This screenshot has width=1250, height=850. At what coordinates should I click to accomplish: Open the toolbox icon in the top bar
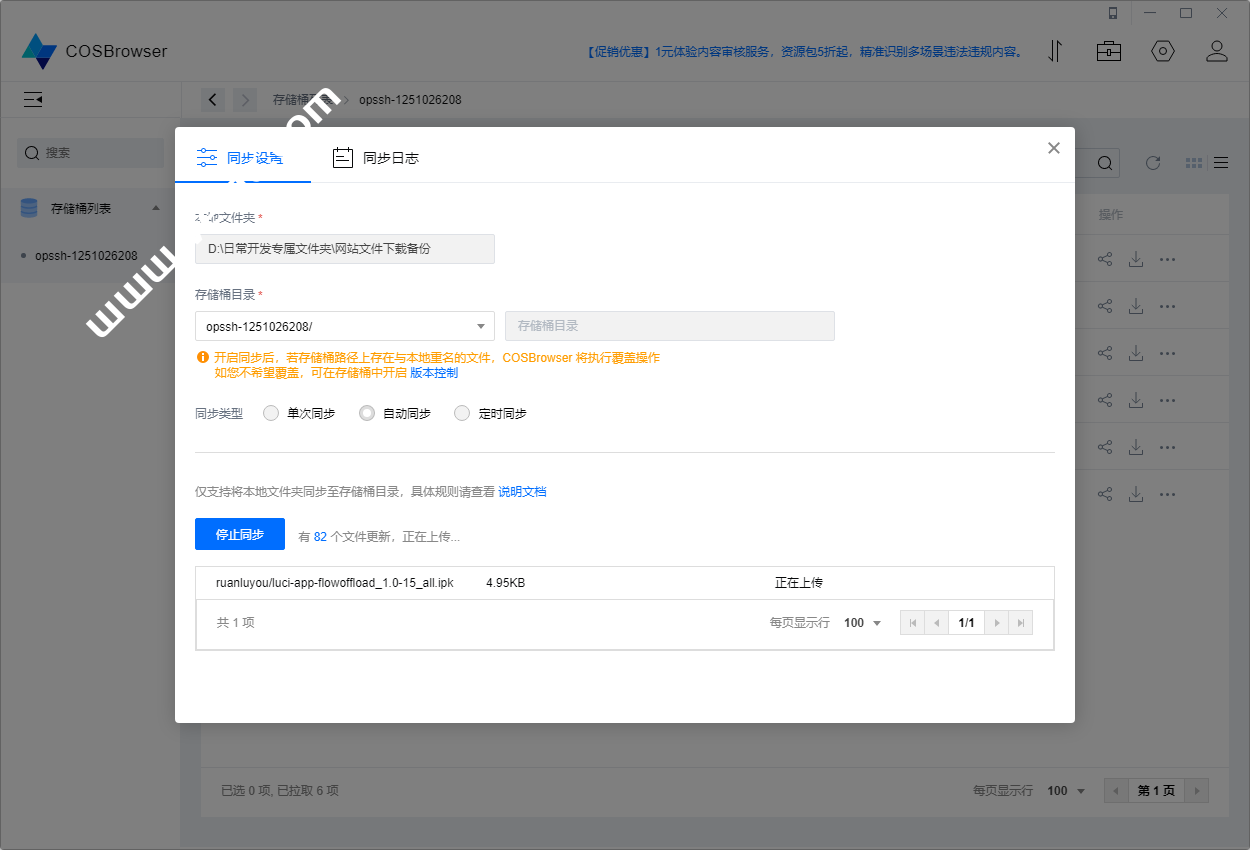pos(1108,50)
